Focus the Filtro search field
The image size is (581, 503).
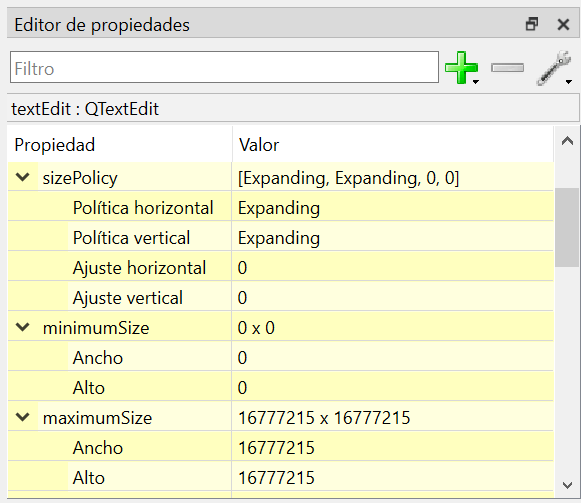point(224,67)
